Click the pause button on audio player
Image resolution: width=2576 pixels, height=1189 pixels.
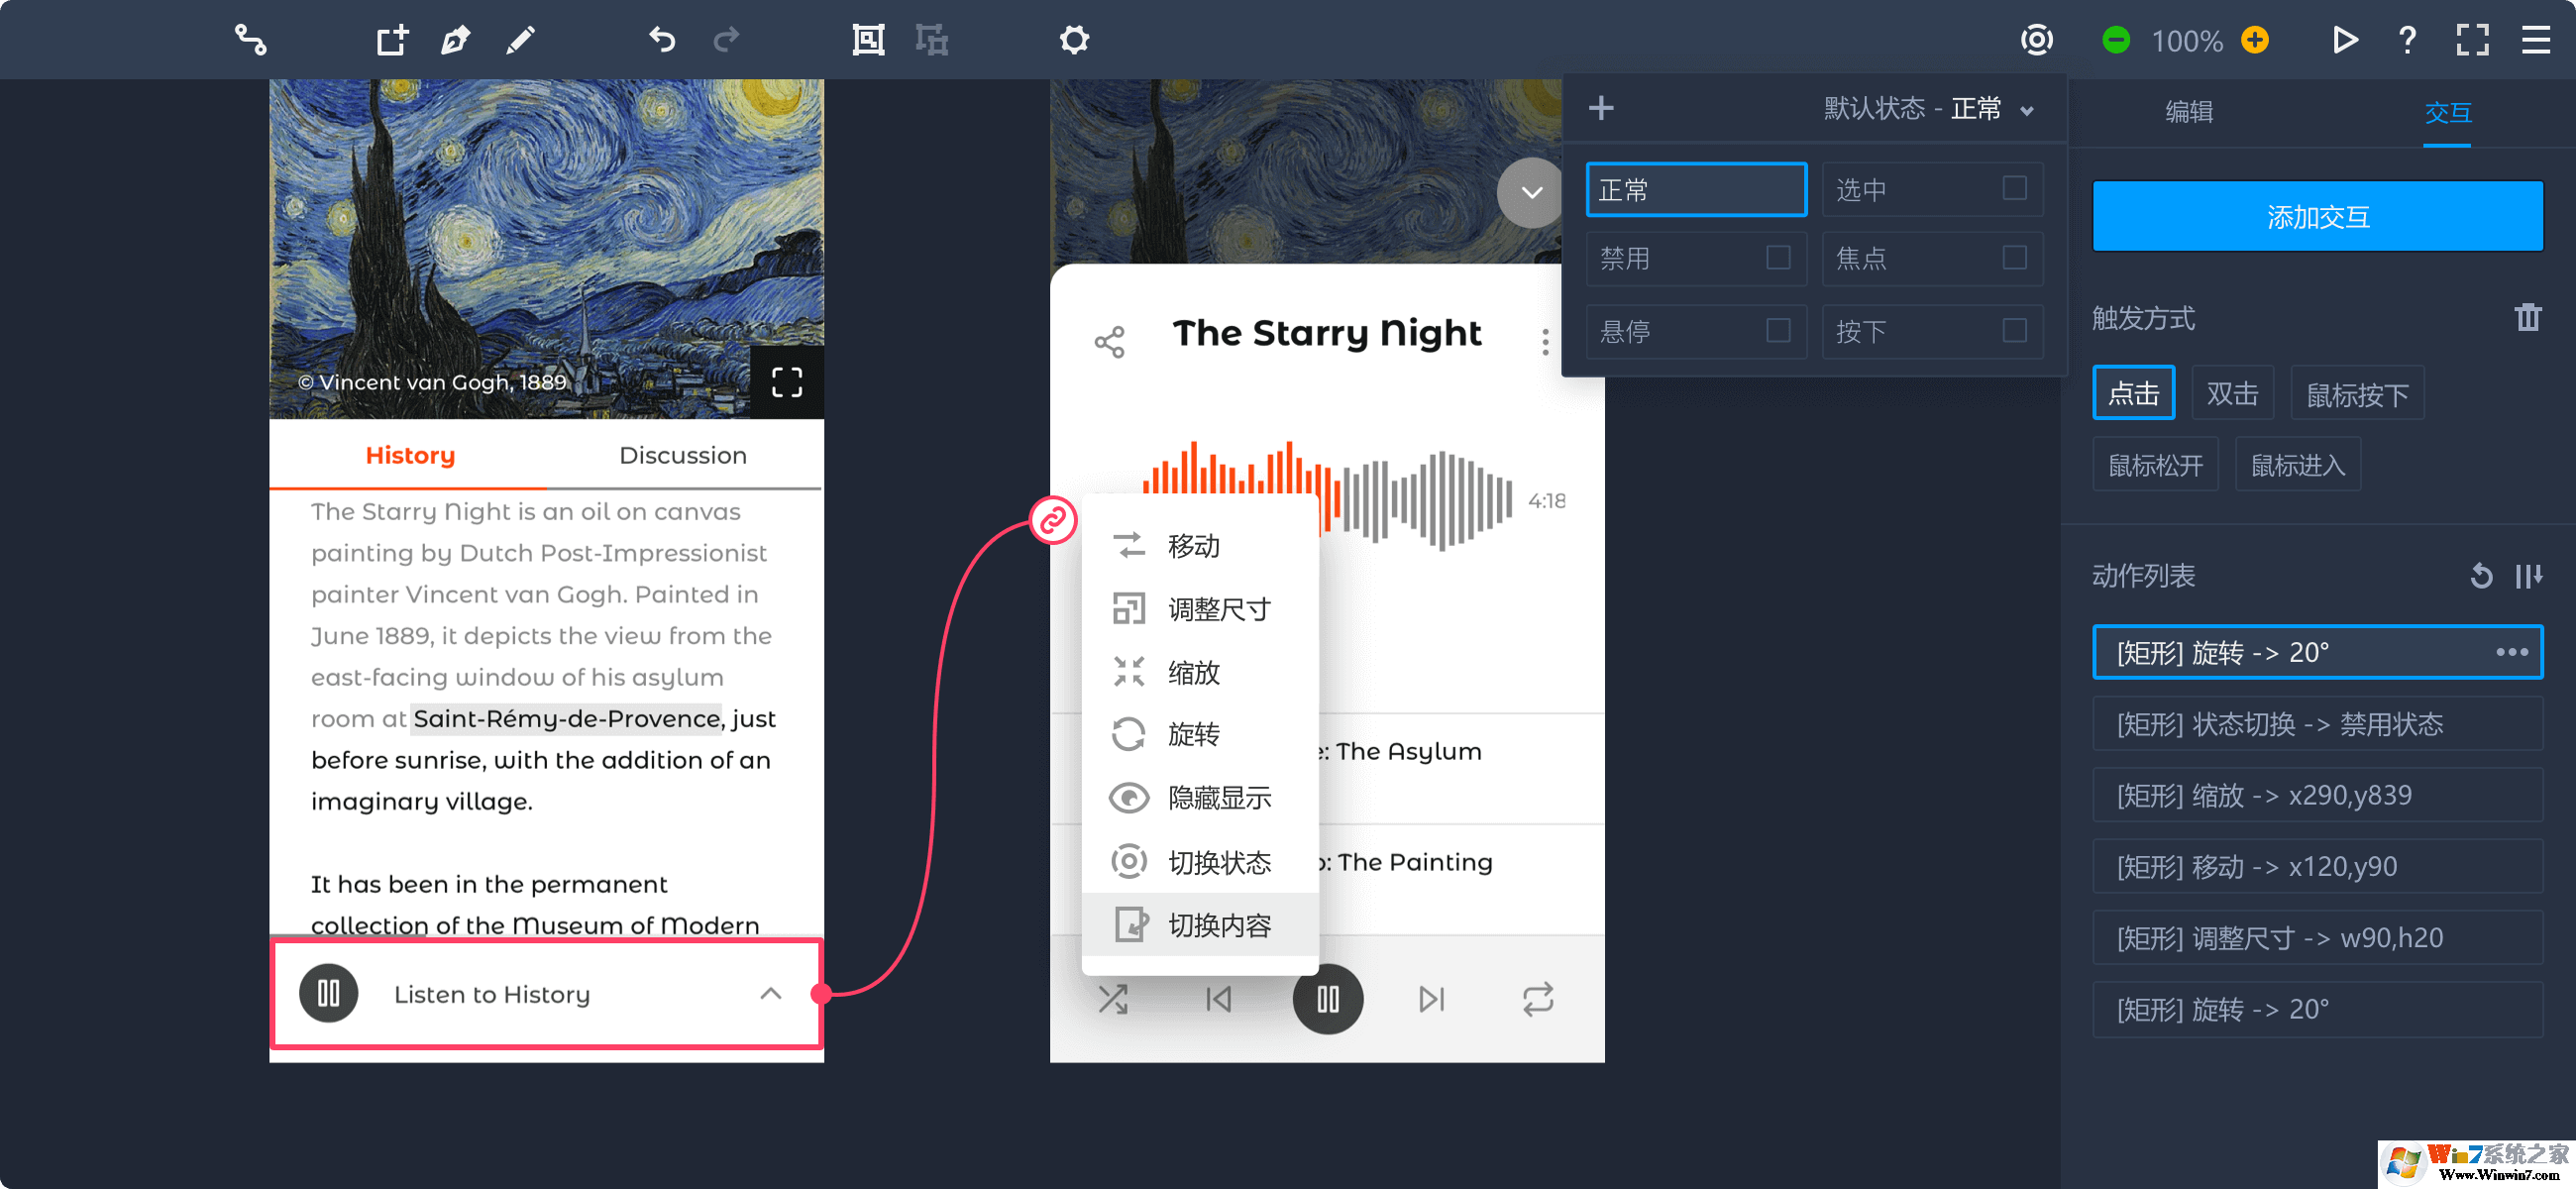(1328, 999)
